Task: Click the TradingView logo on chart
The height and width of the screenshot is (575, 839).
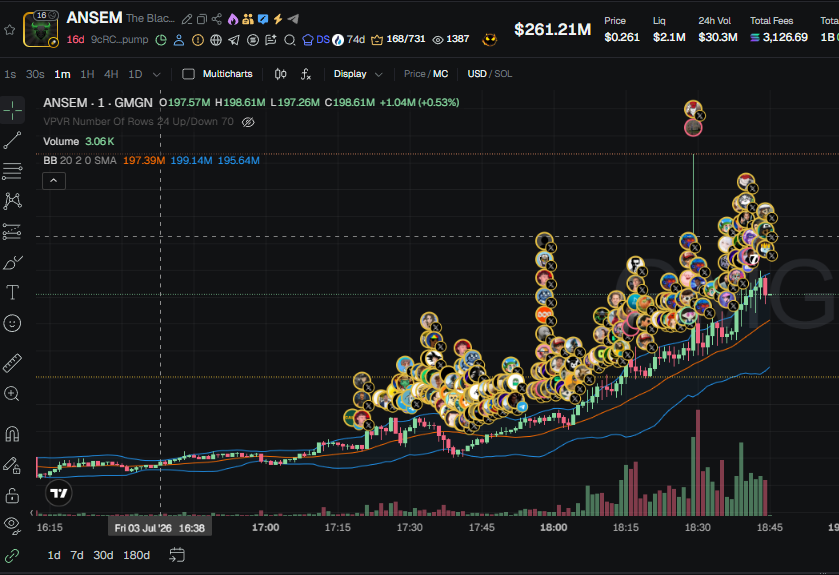Action: tap(59, 493)
